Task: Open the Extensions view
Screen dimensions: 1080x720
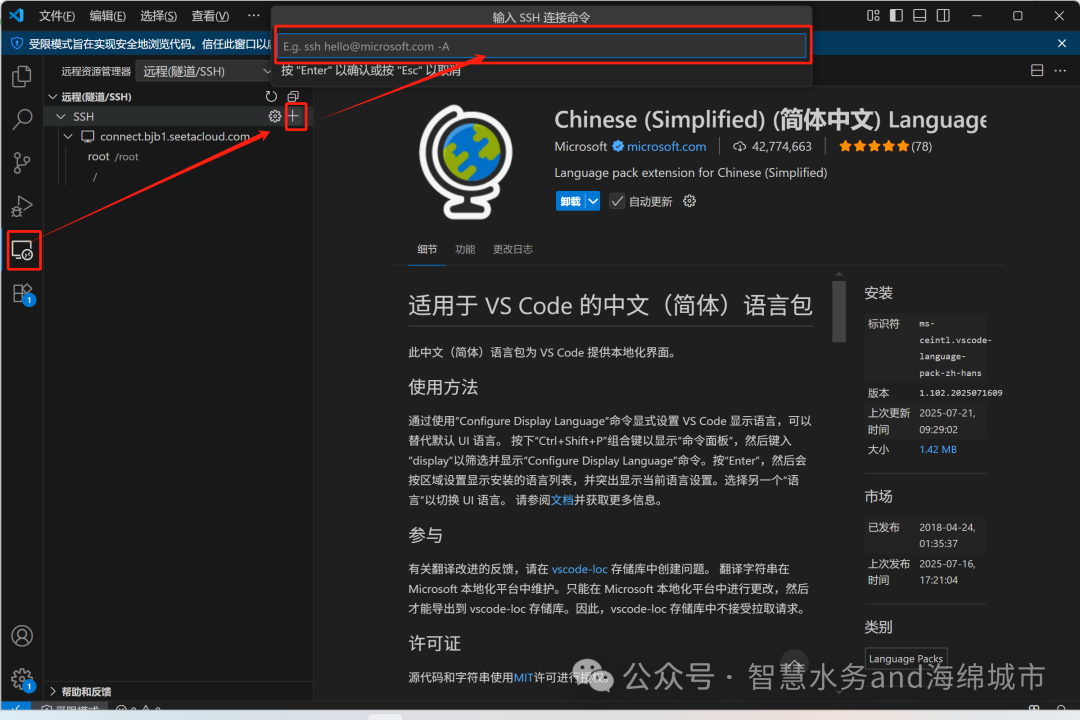Action: pyautogui.click(x=22, y=294)
